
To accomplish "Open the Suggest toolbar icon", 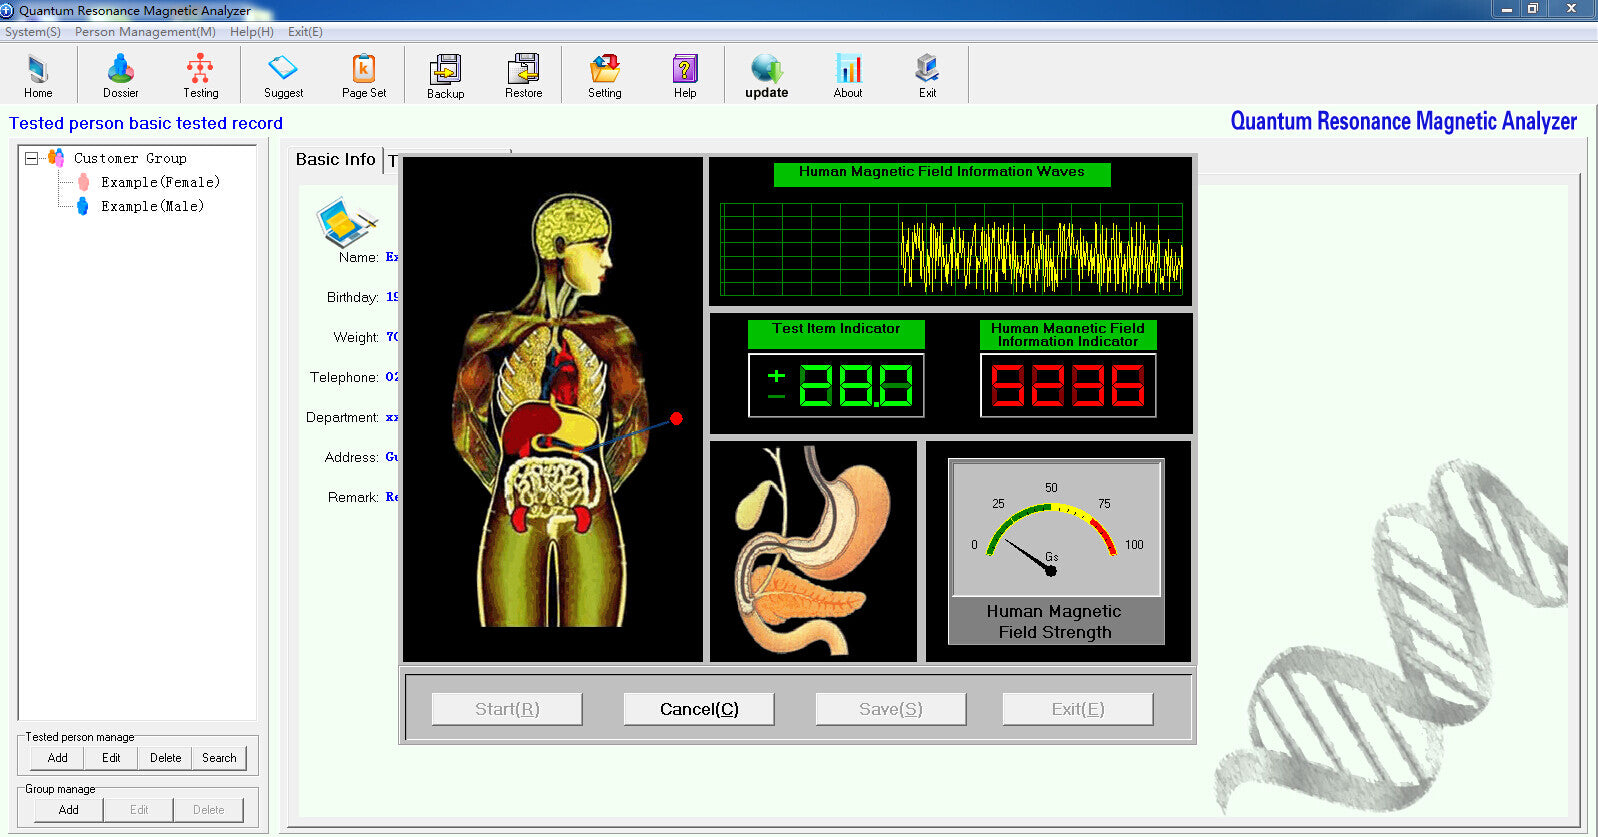I will (283, 76).
